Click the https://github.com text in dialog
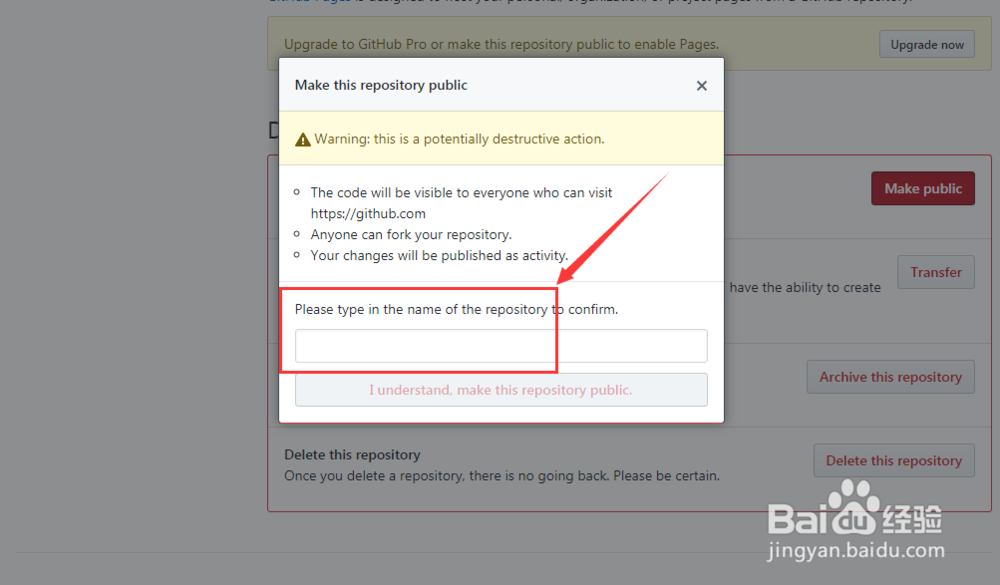 pos(368,214)
